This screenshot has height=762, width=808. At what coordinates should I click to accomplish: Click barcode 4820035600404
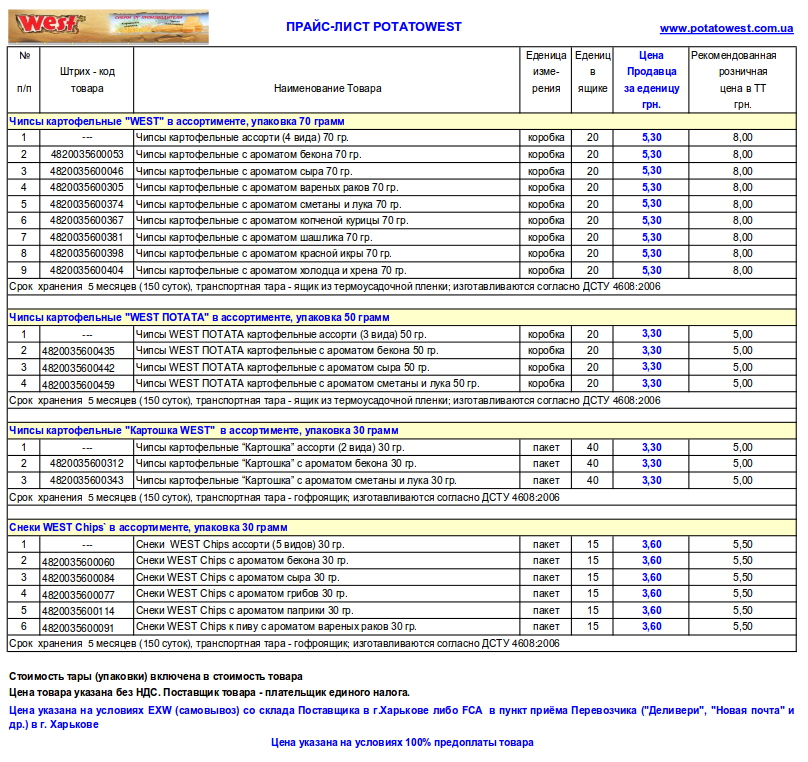click(x=87, y=270)
